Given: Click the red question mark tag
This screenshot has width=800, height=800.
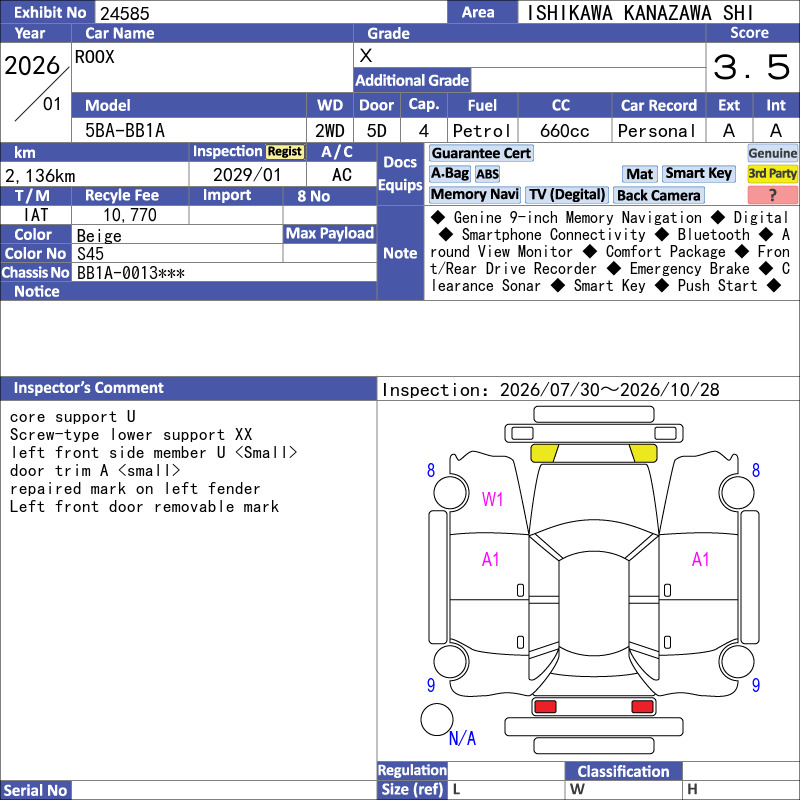Looking at the screenshot, I should pos(772,195).
